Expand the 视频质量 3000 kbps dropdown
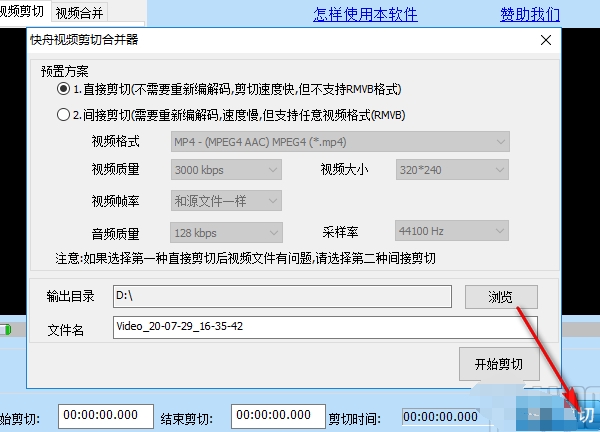600x432 pixels. tap(226, 170)
